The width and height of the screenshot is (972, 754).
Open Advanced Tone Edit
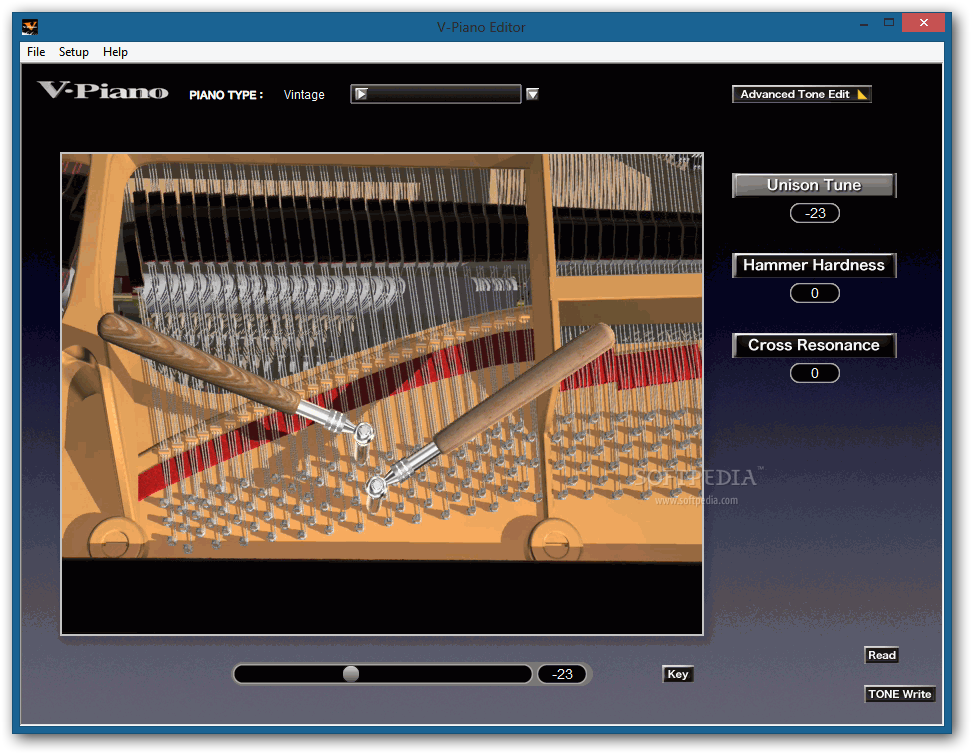tap(802, 94)
